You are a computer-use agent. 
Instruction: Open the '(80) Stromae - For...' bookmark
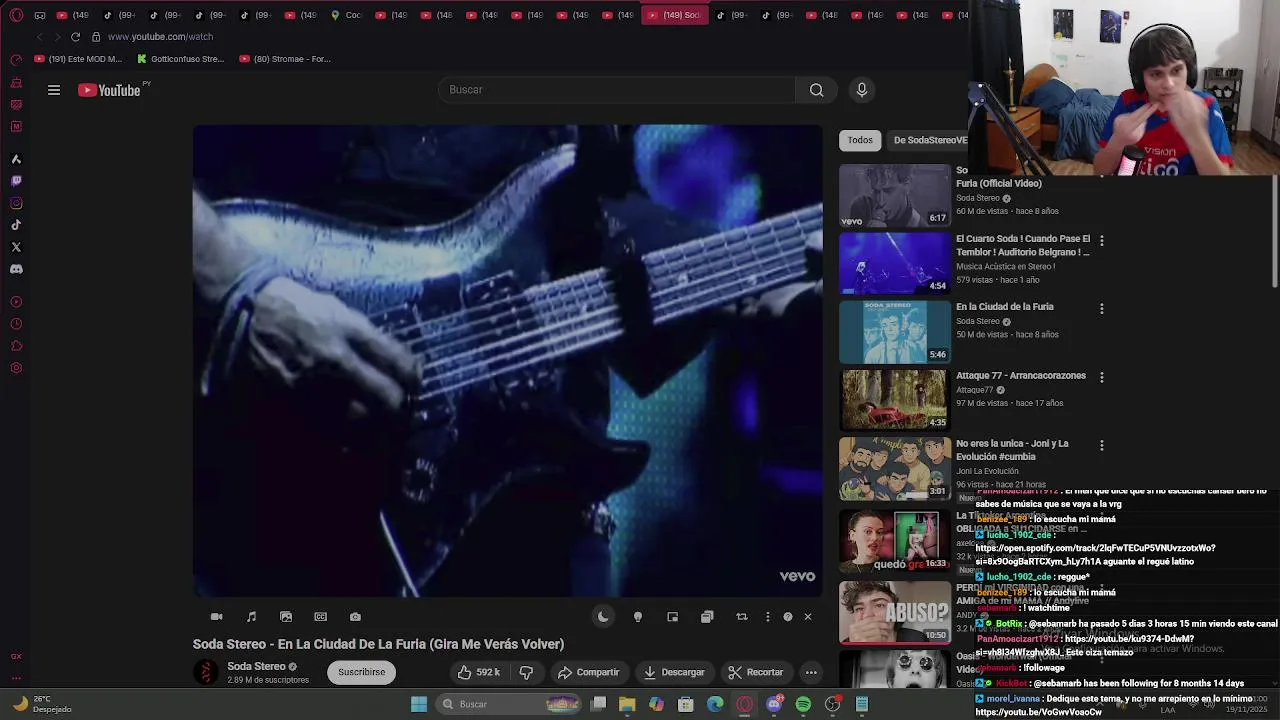tap(285, 59)
